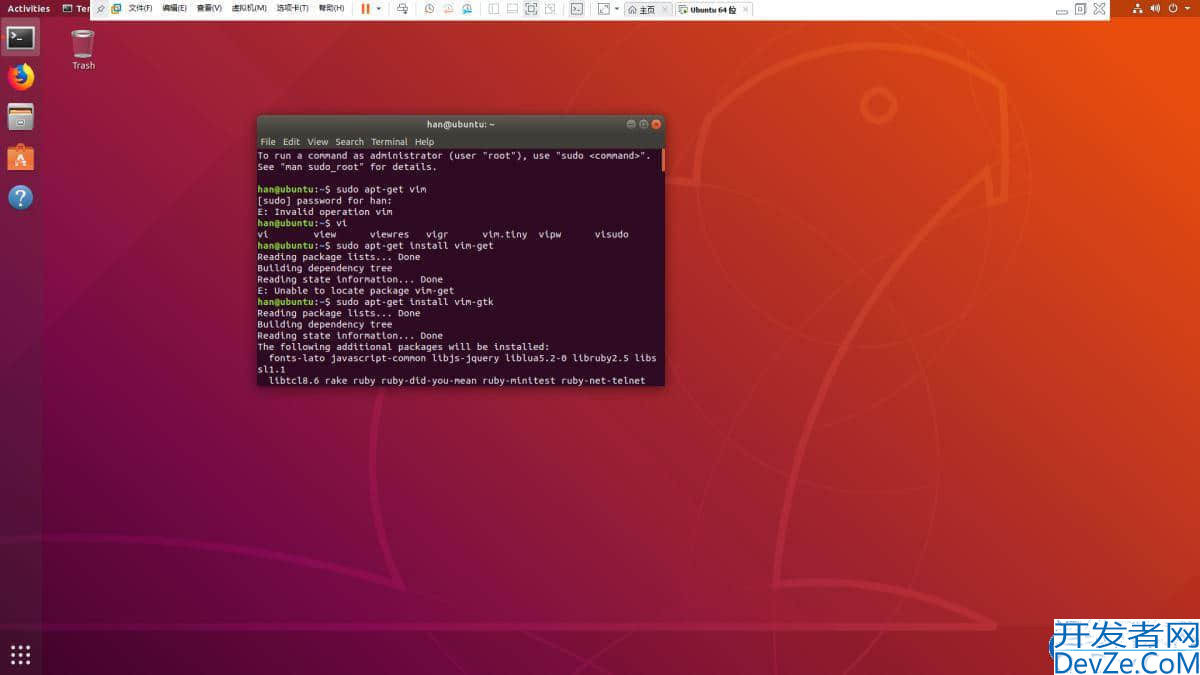Toggle the VMware toolbar pin

tap(100, 9)
